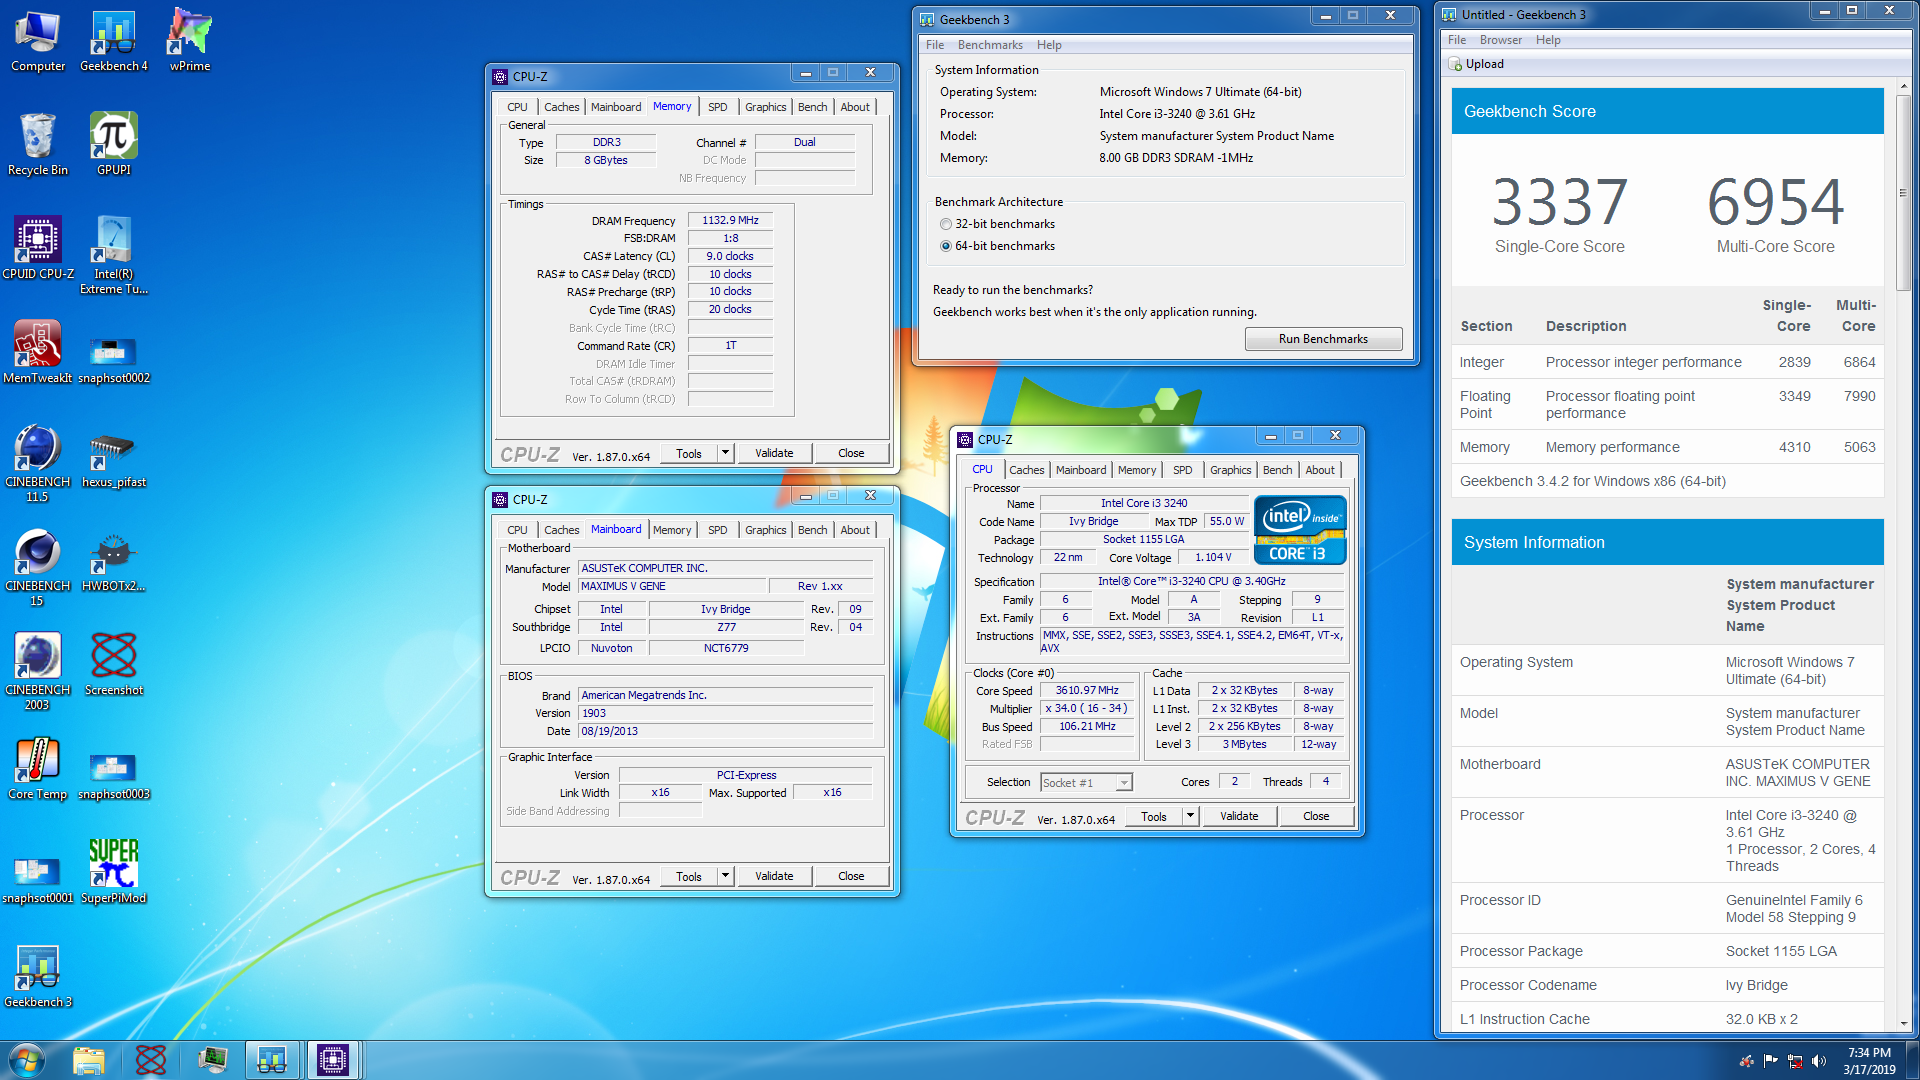This screenshot has height=1080, width=1920.
Task: Open the About tab in Mainboard CPU-Z window
Action: pyautogui.click(x=855, y=530)
